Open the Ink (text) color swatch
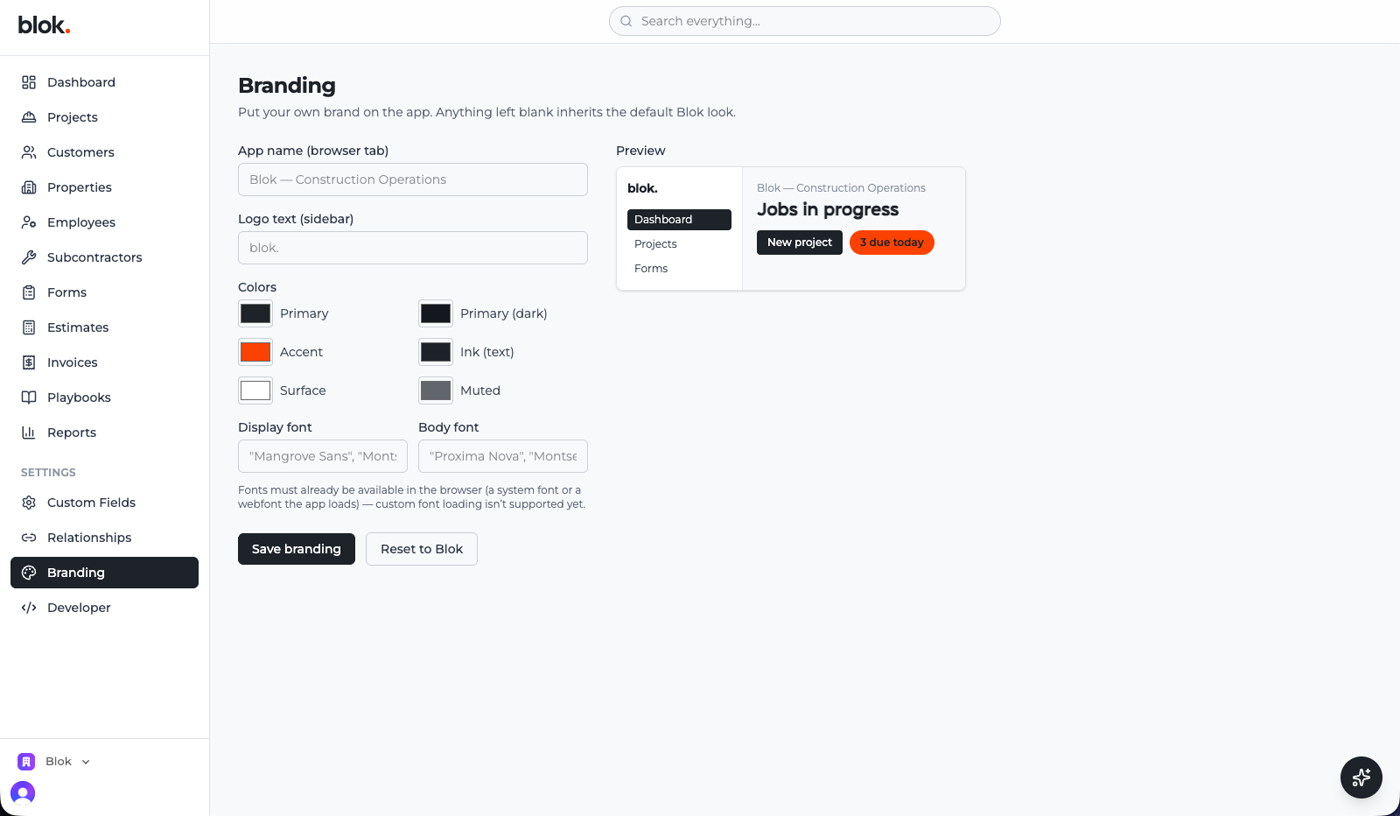1400x816 pixels. coord(435,352)
